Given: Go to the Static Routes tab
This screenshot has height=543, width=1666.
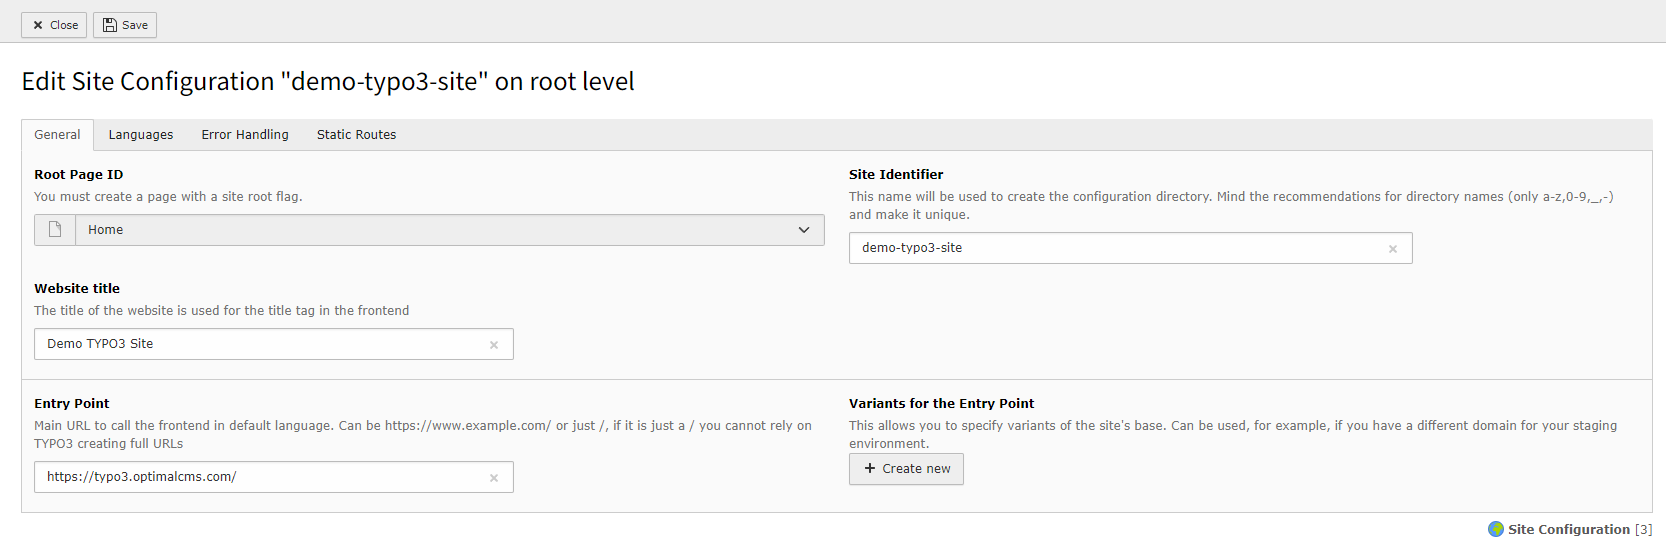Looking at the screenshot, I should pyautogui.click(x=356, y=135).
